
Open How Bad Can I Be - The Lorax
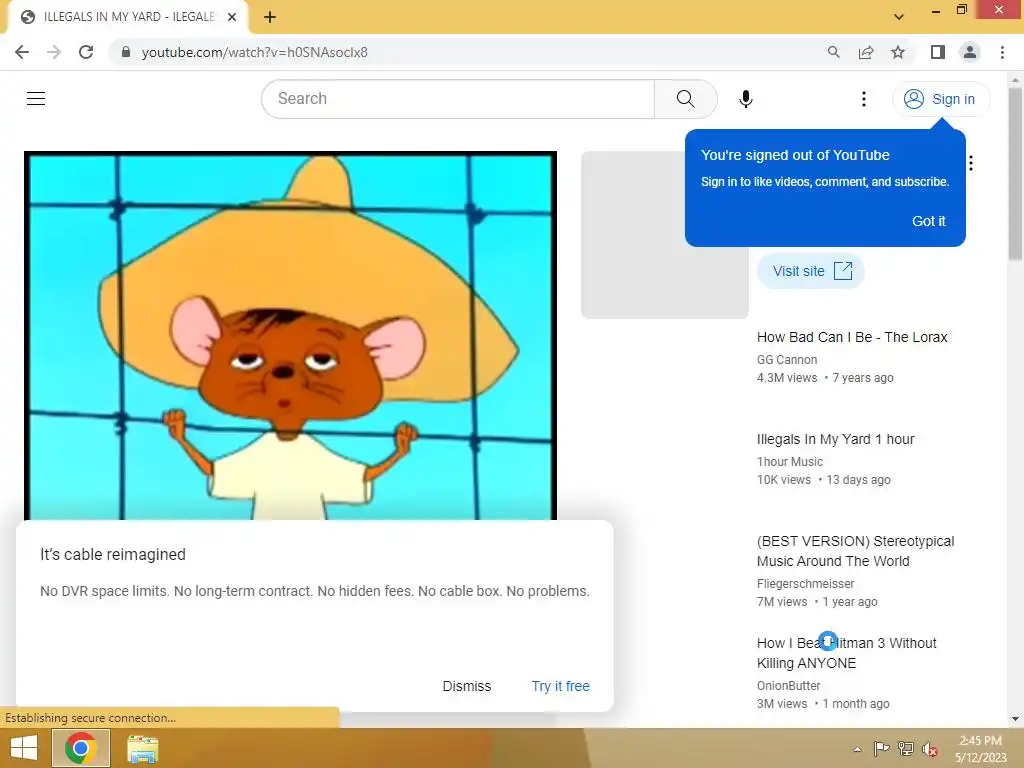click(852, 338)
